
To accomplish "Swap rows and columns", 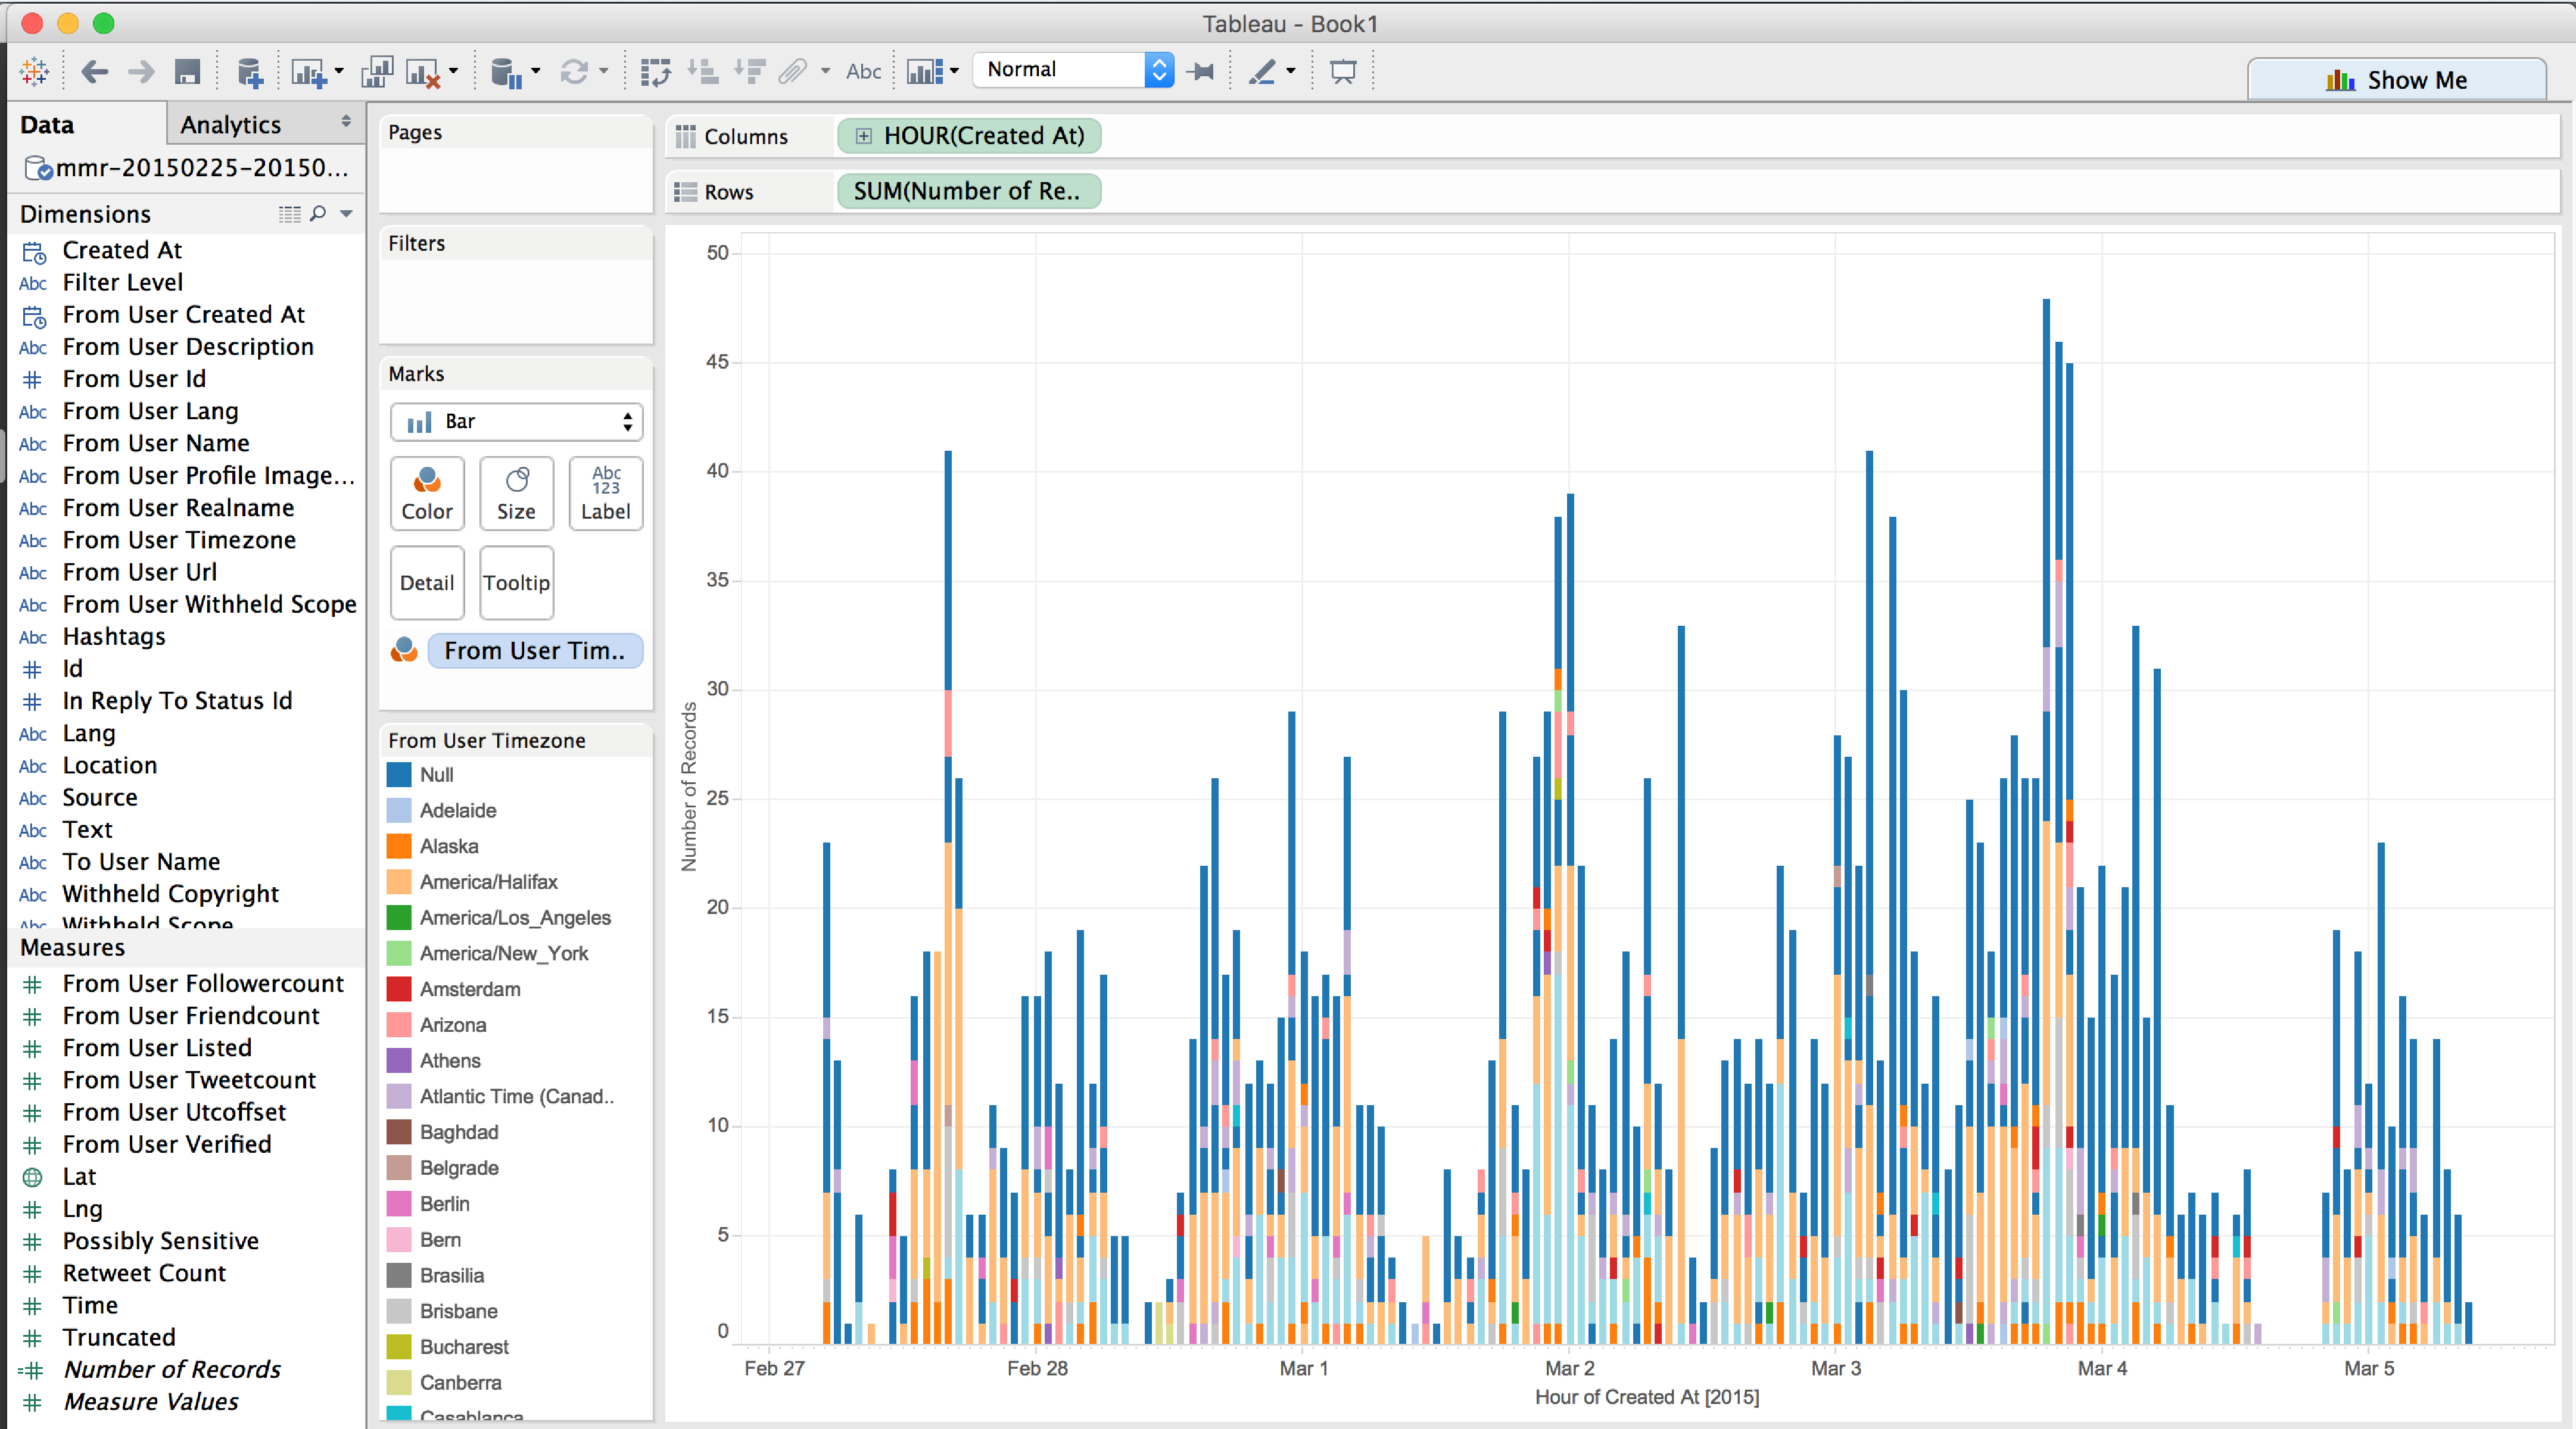I will click(x=655, y=72).
